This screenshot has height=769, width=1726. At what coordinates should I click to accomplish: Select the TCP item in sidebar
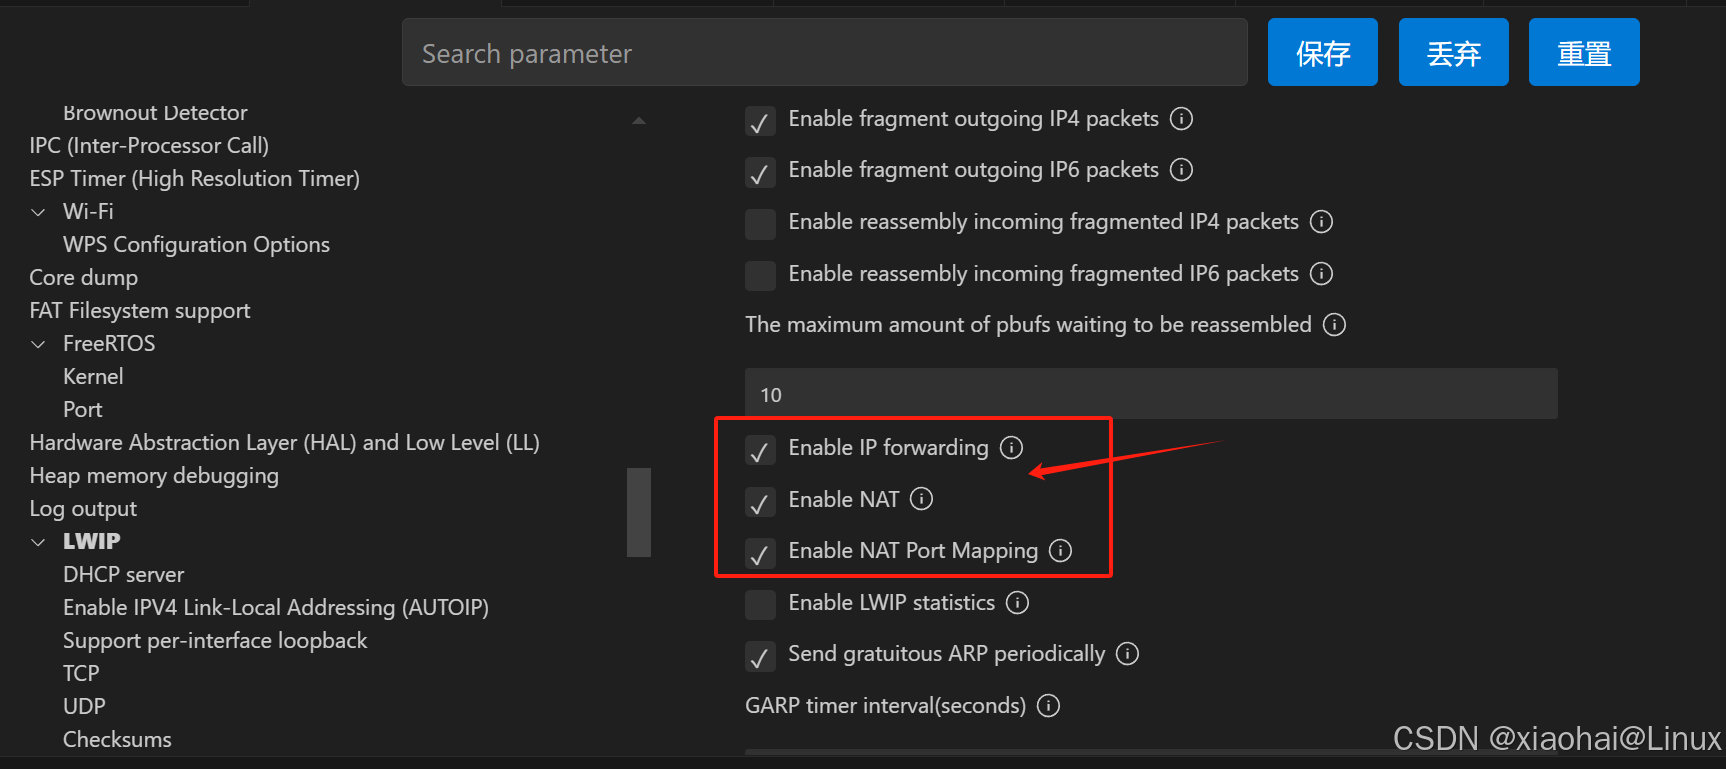(x=81, y=672)
